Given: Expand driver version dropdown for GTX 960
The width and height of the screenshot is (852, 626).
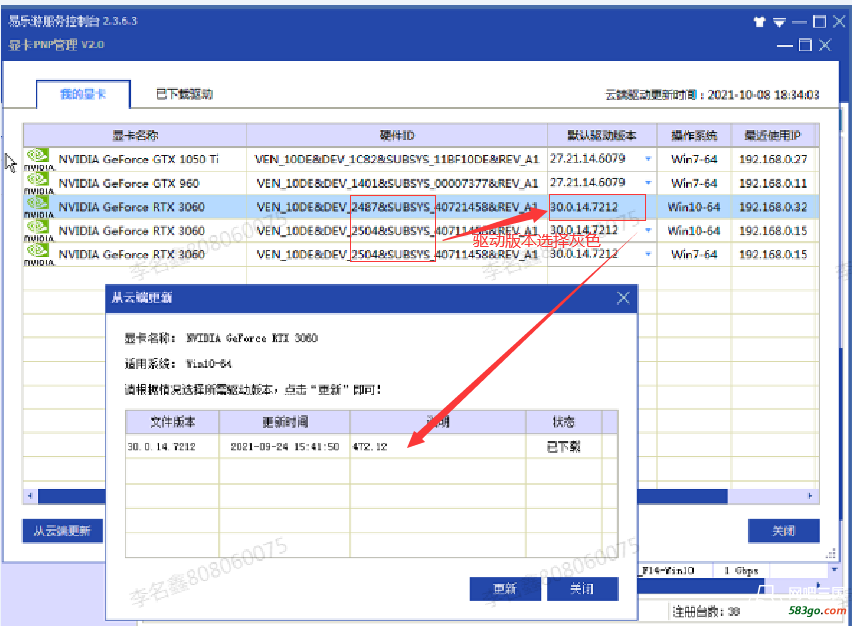Looking at the screenshot, I should pyautogui.click(x=648, y=183).
